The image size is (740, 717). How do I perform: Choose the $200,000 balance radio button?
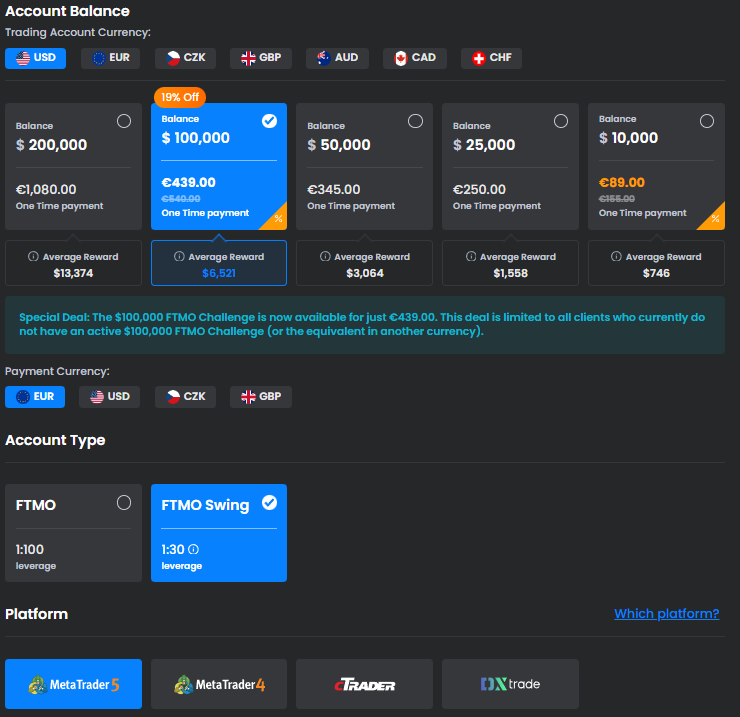(124, 121)
